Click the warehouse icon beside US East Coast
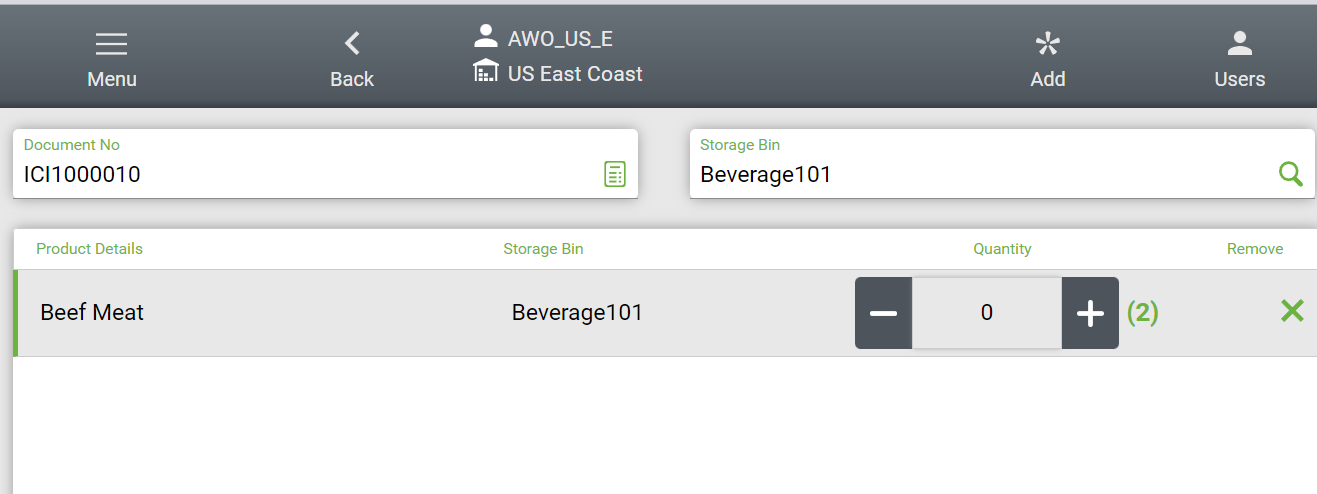Screen dimensions: 1317x494 (x=486, y=71)
